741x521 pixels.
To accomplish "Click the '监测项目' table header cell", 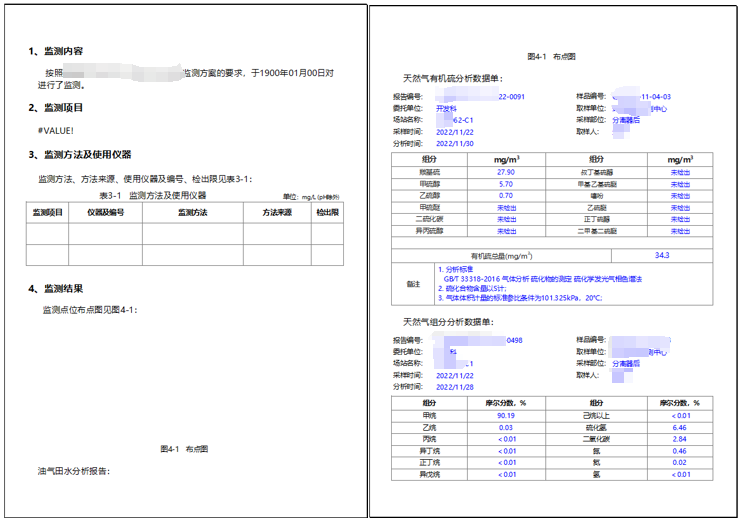I will click(x=47, y=213).
